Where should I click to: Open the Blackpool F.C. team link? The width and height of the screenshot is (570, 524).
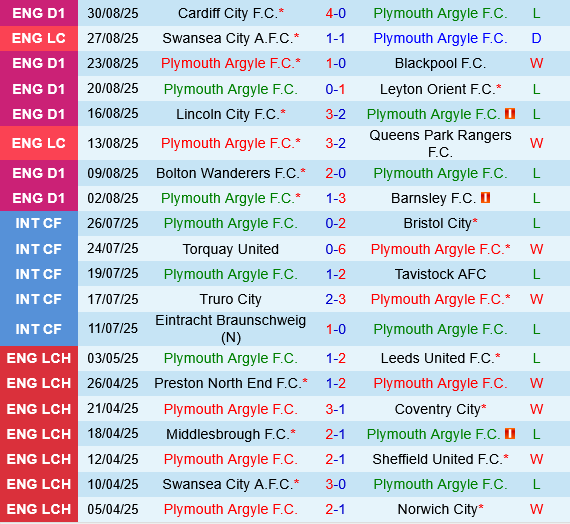(x=440, y=64)
